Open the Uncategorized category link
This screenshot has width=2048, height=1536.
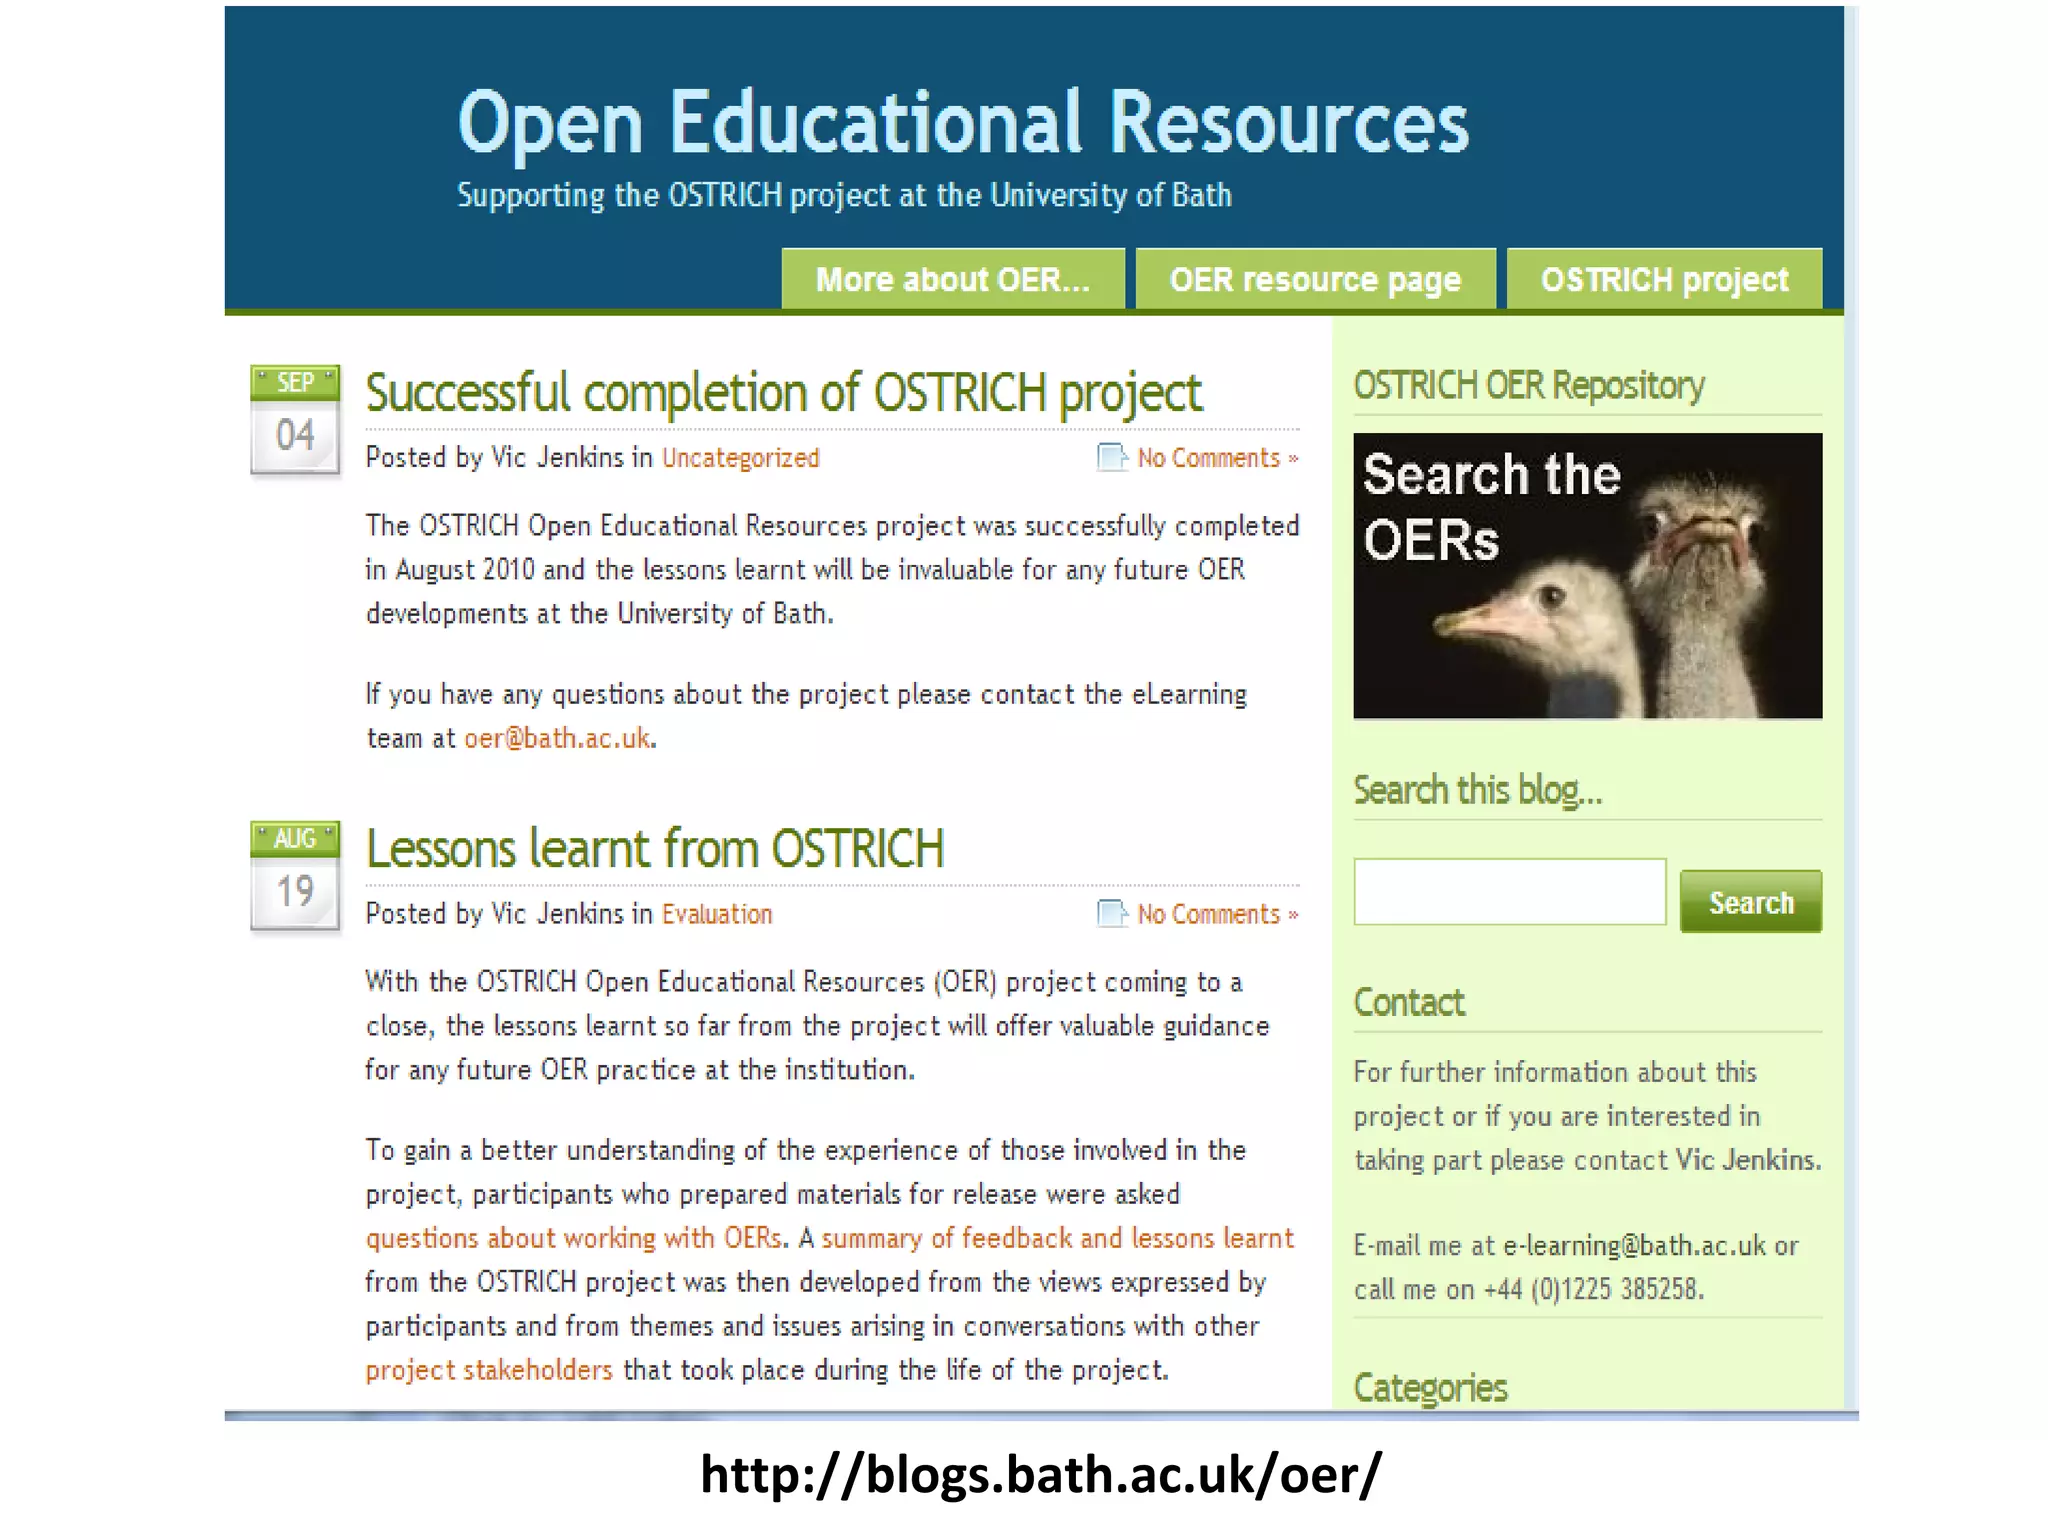click(741, 458)
